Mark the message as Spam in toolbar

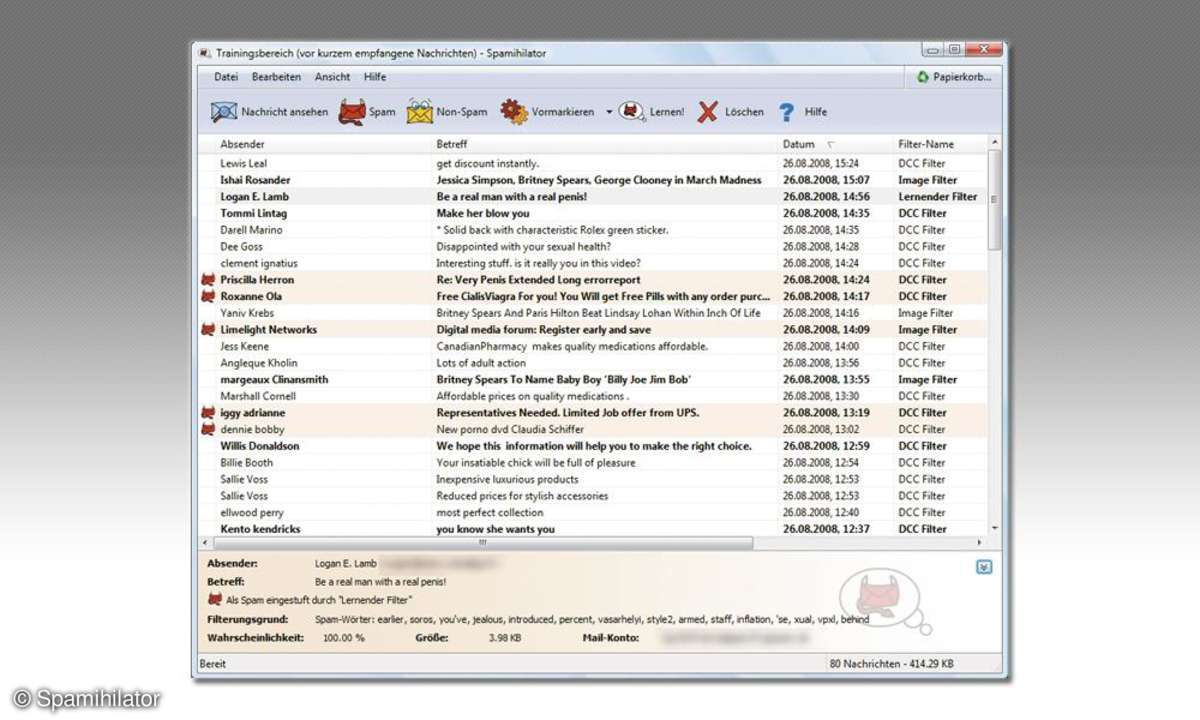pyautogui.click(x=367, y=112)
